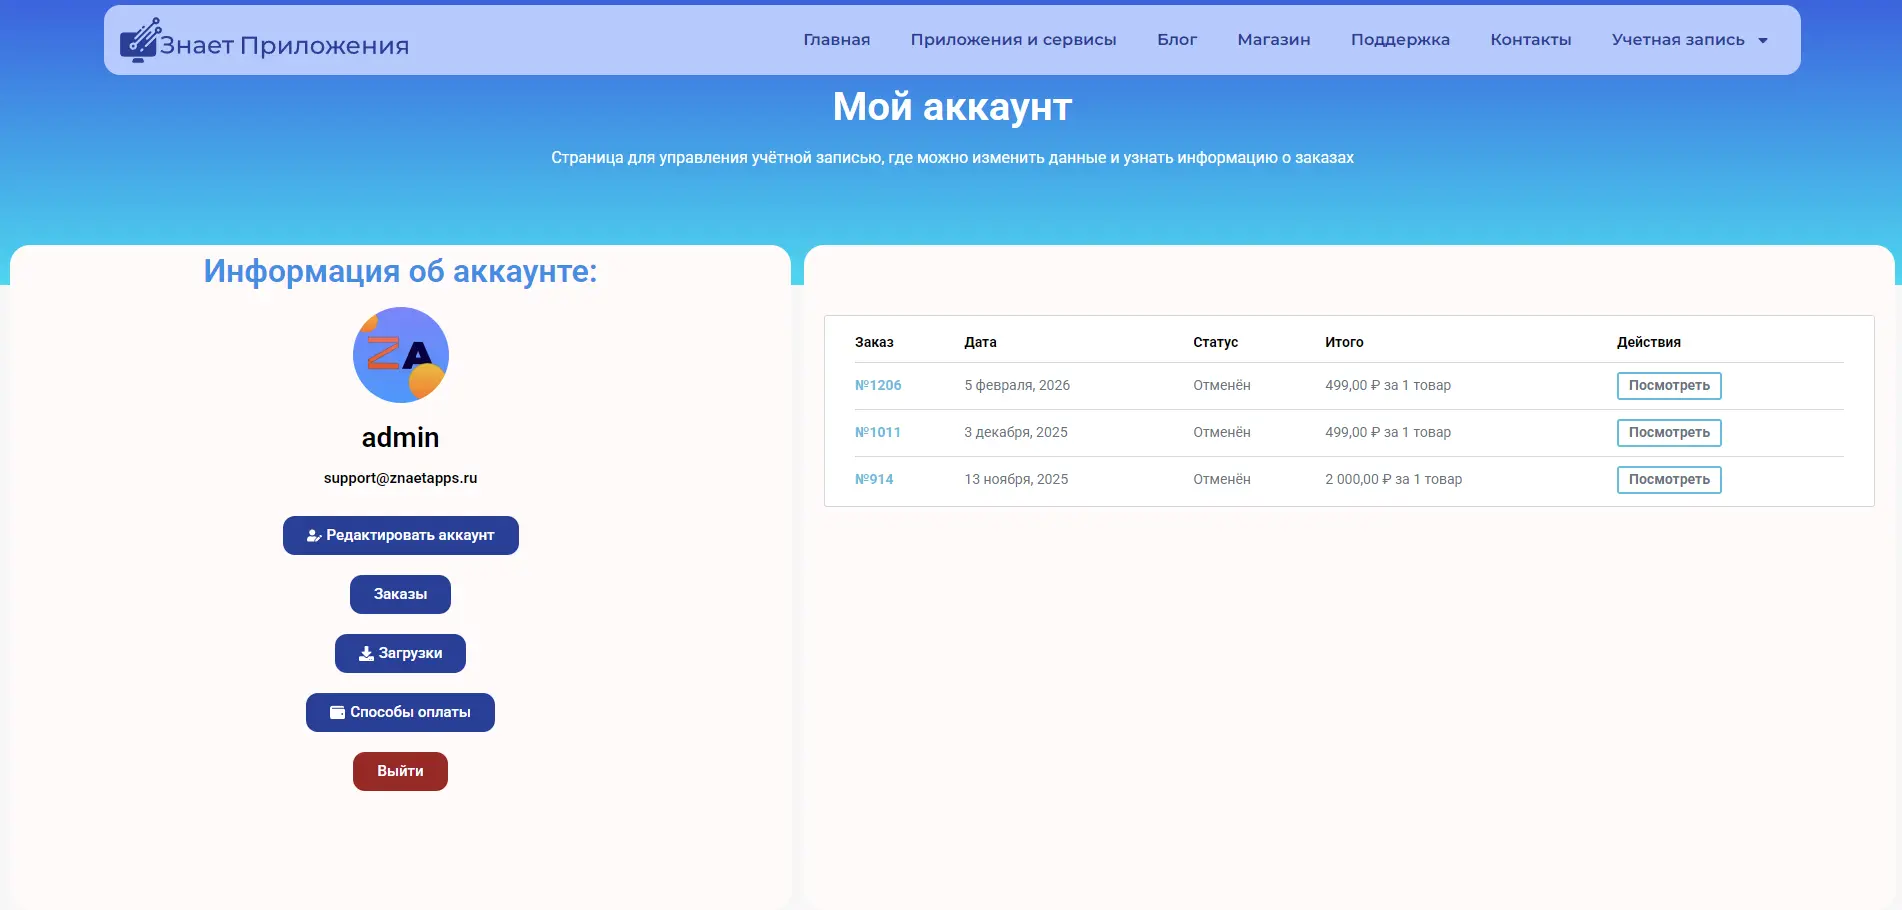Open the Магазин menu item

[x=1273, y=40]
